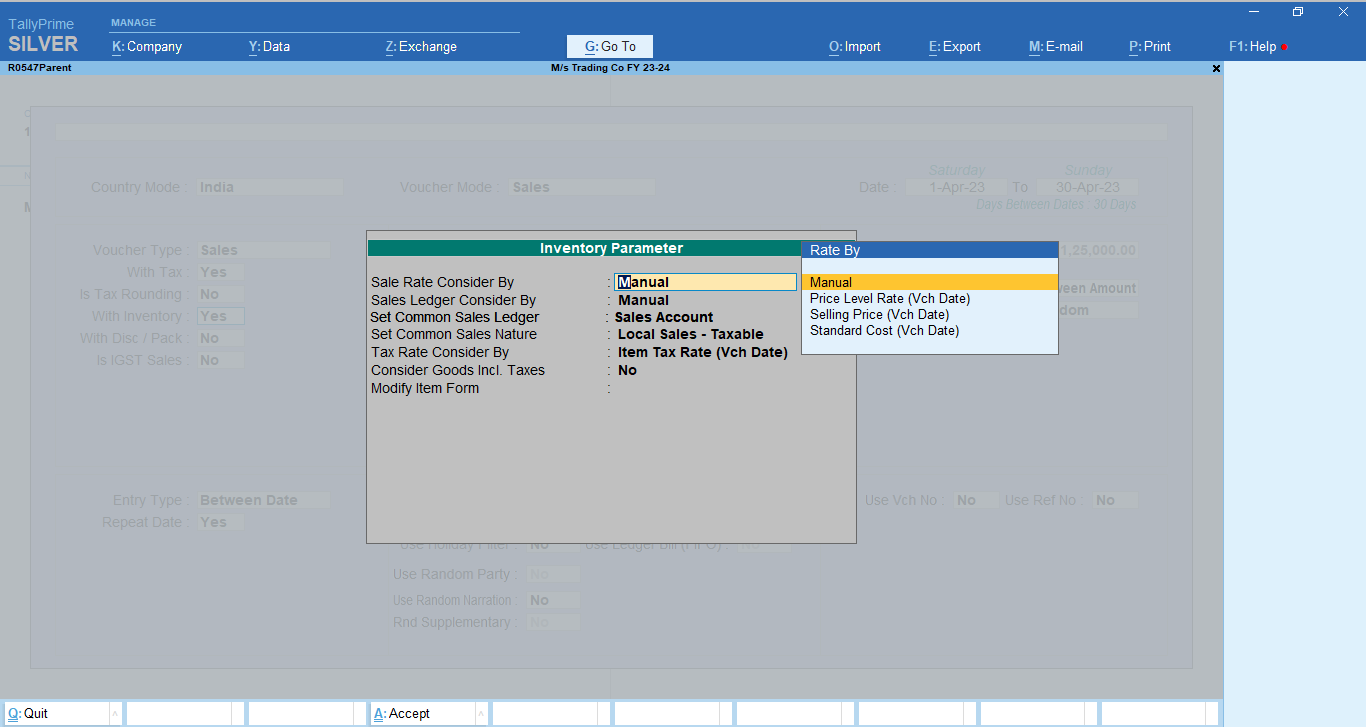The width and height of the screenshot is (1372, 727).
Task: Expand the caret beside Quit button
Action: coord(115,713)
